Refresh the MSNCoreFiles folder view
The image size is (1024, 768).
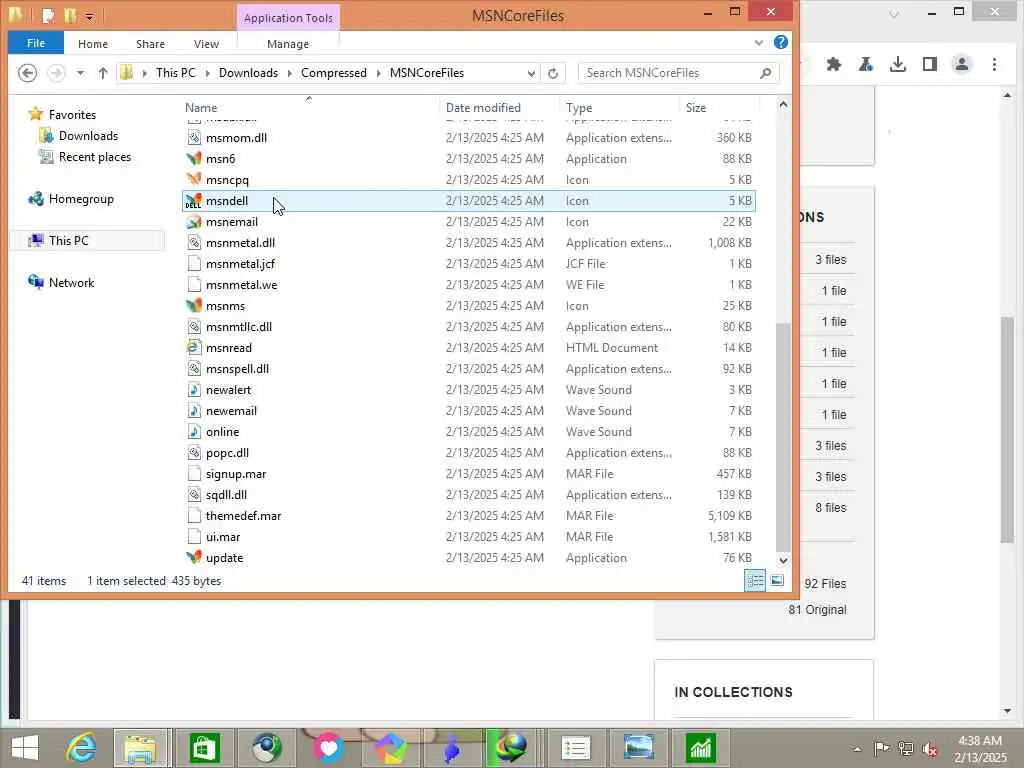(x=553, y=73)
